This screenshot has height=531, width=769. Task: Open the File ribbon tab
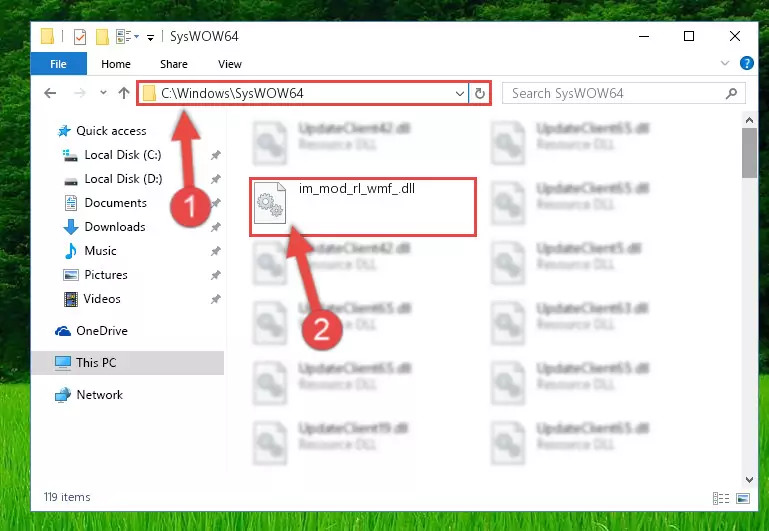click(58, 64)
